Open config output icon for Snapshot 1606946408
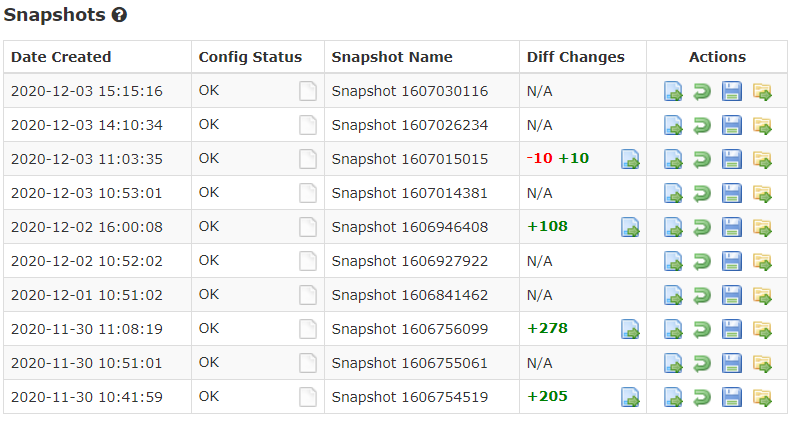The image size is (800, 428). (x=308, y=228)
